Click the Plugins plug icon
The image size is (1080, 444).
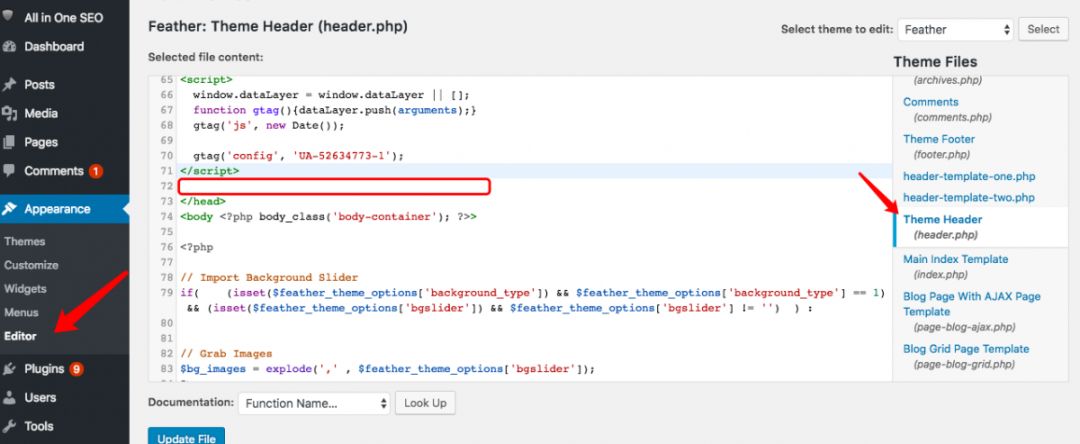pyautogui.click(x=9, y=369)
